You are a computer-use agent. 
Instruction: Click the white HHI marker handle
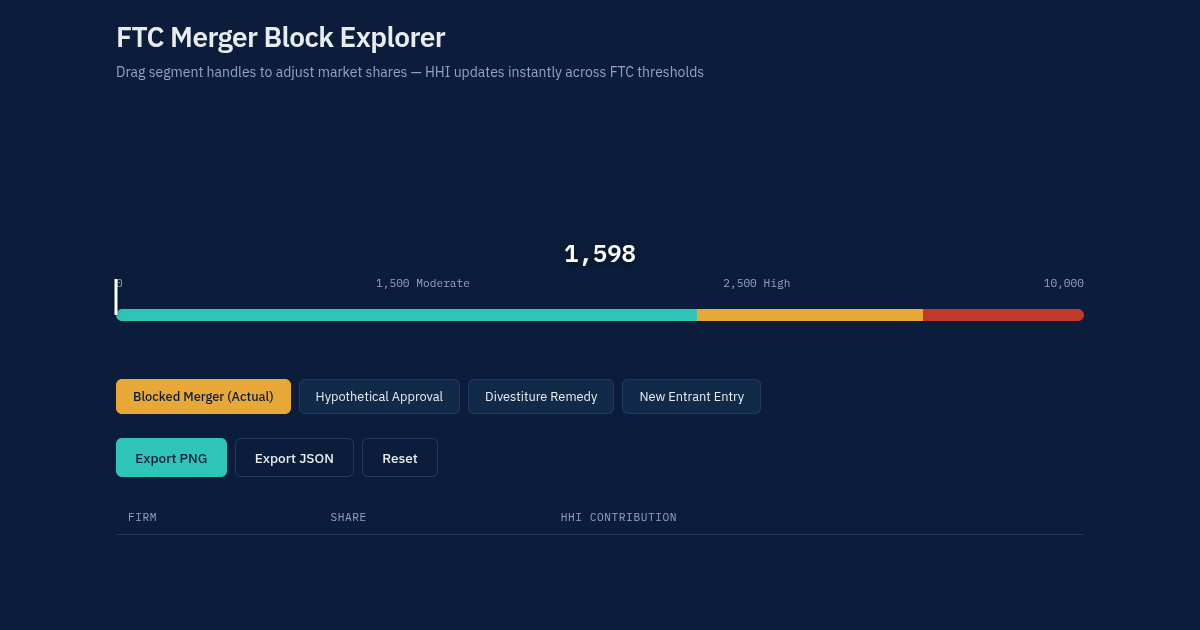116,297
